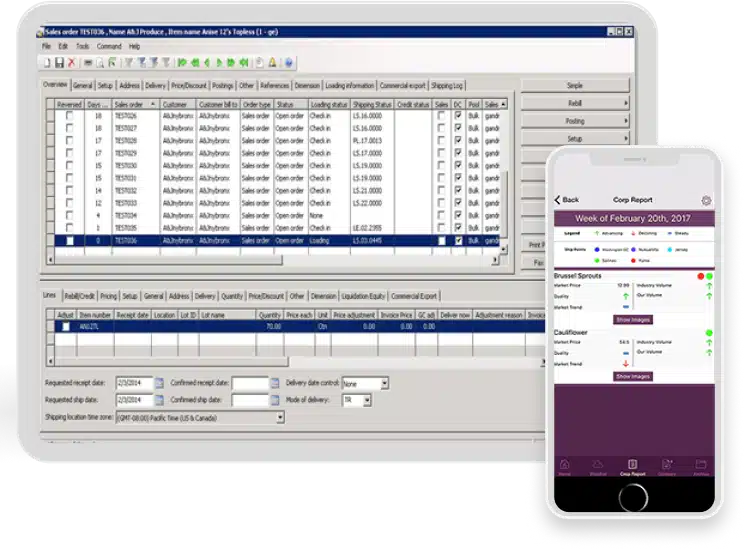The width and height of the screenshot is (745, 550).
Task: Open the Delivery date control dropdown
Action: point(385,383)
